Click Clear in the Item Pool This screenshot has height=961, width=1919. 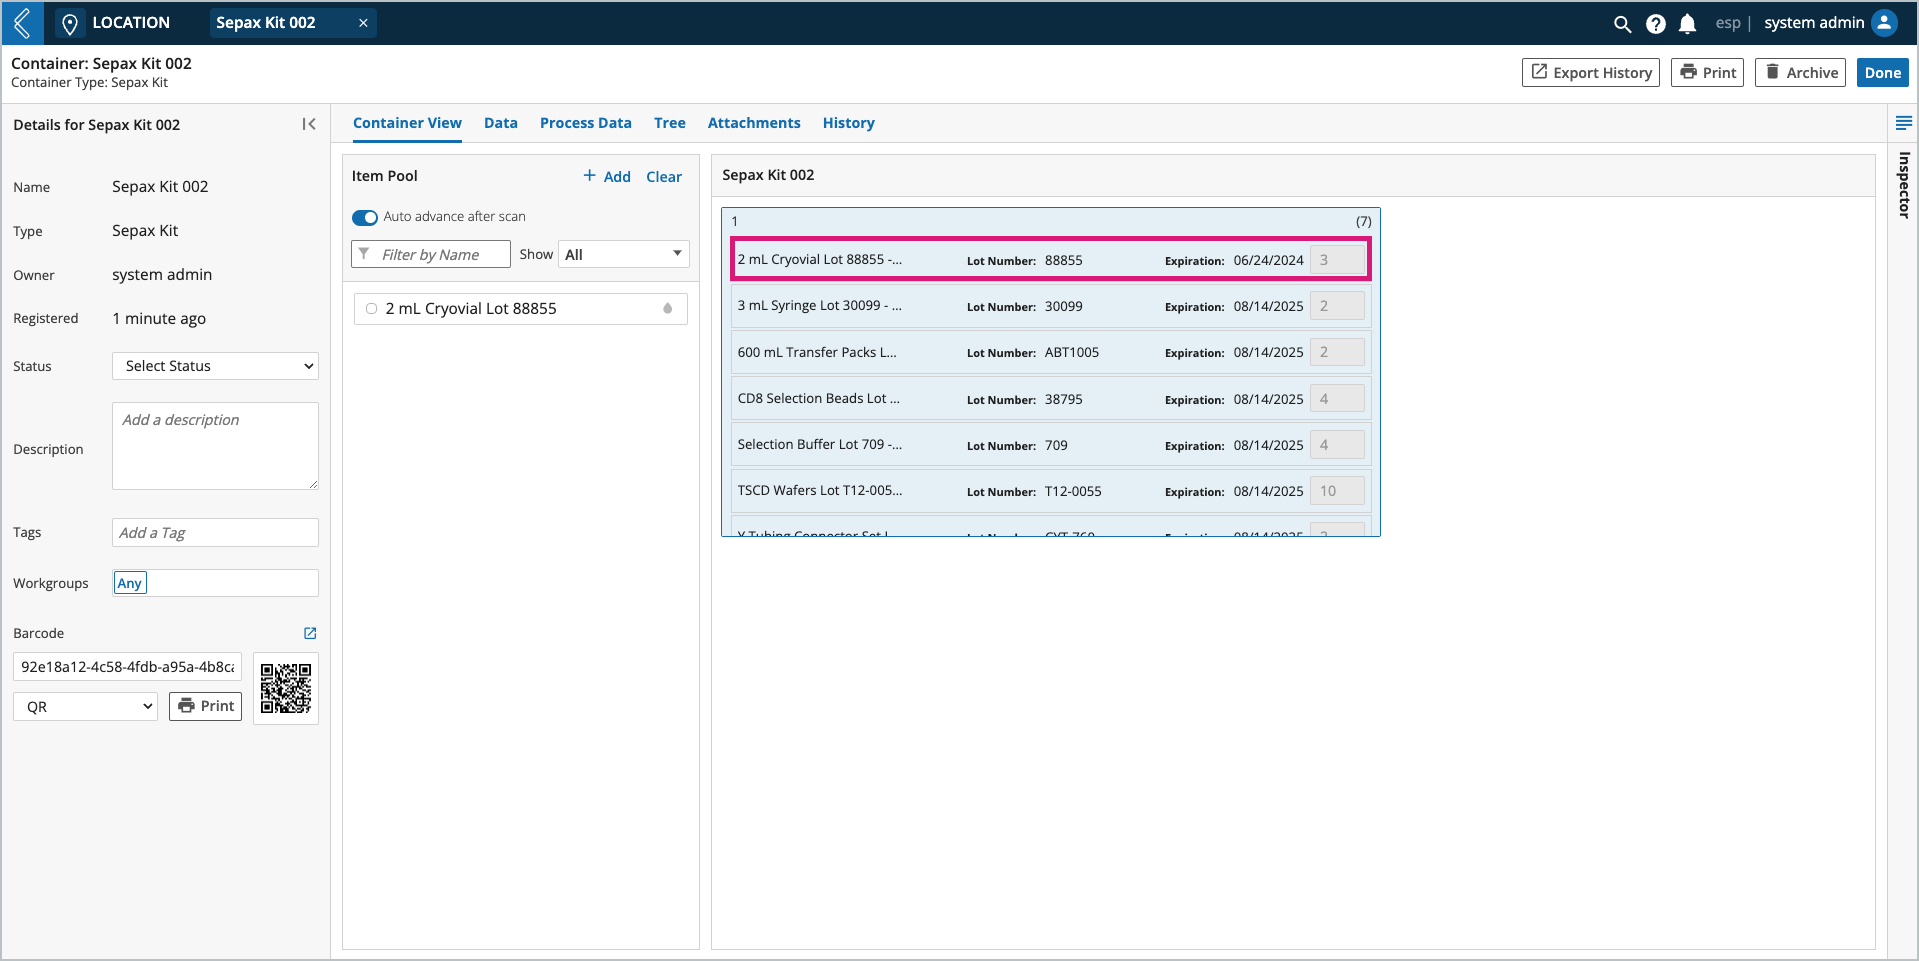pyautogui.click(x=664, y=176)
